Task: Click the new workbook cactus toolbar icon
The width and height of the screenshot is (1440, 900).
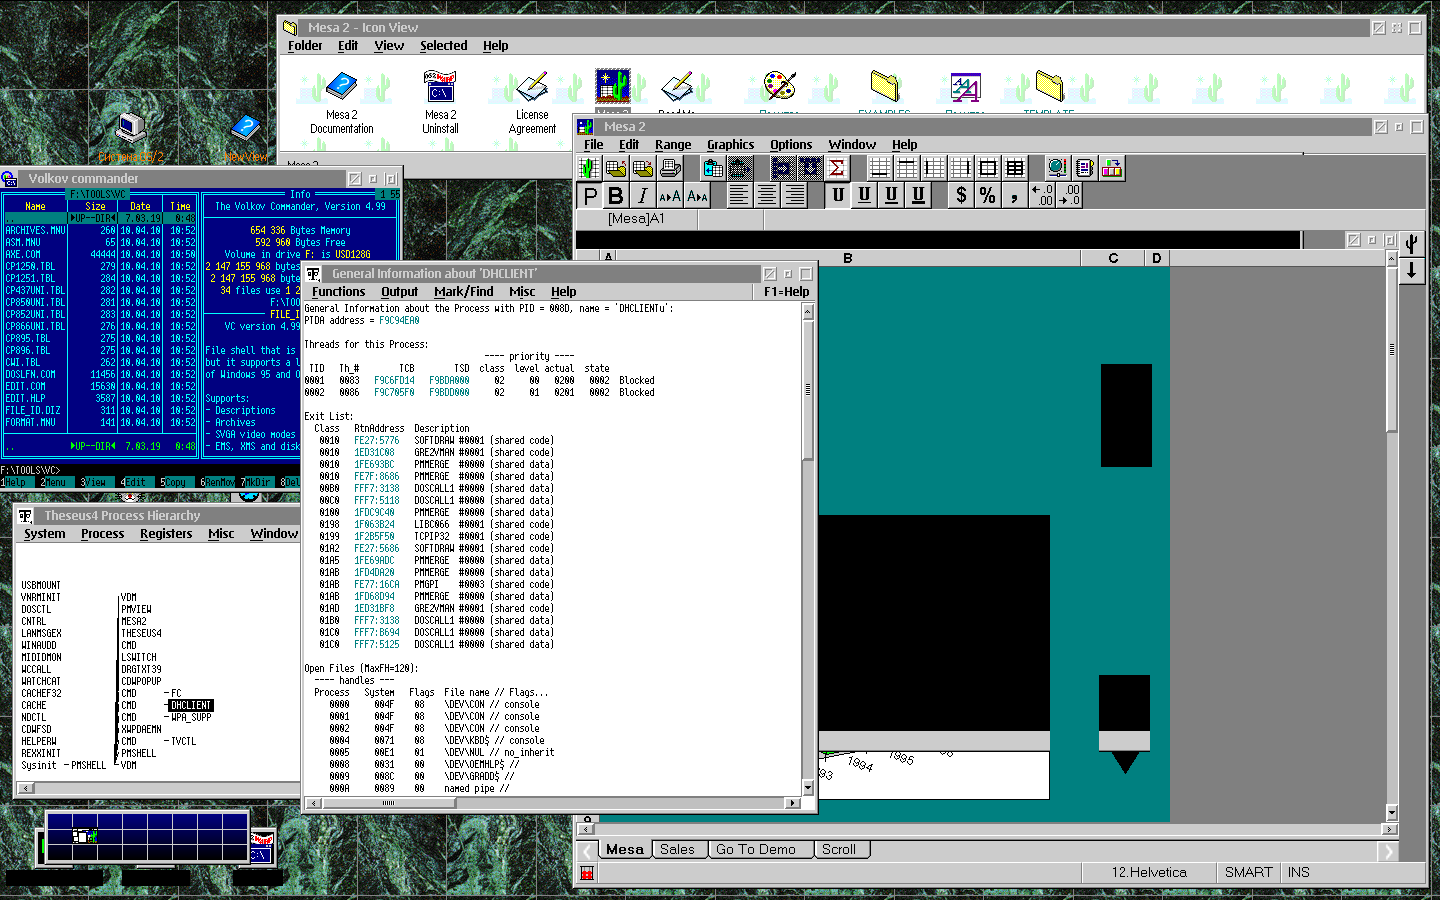Action: (x=589, y=168)
